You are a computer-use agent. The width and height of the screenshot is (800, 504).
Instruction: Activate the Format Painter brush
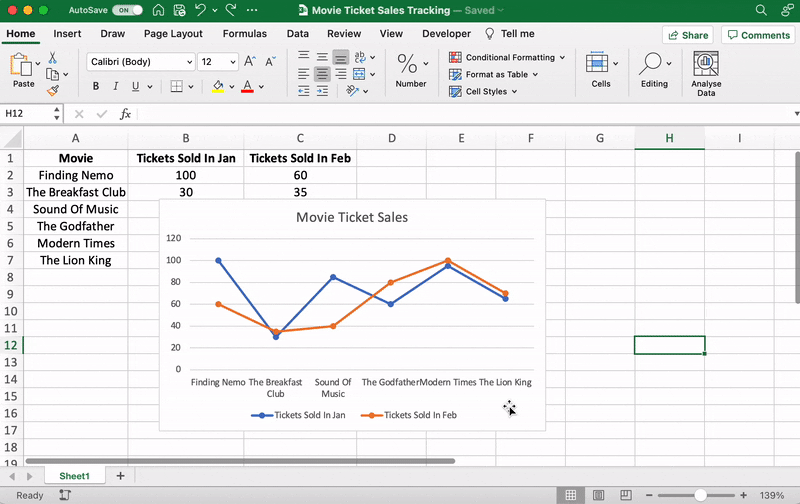53,91
